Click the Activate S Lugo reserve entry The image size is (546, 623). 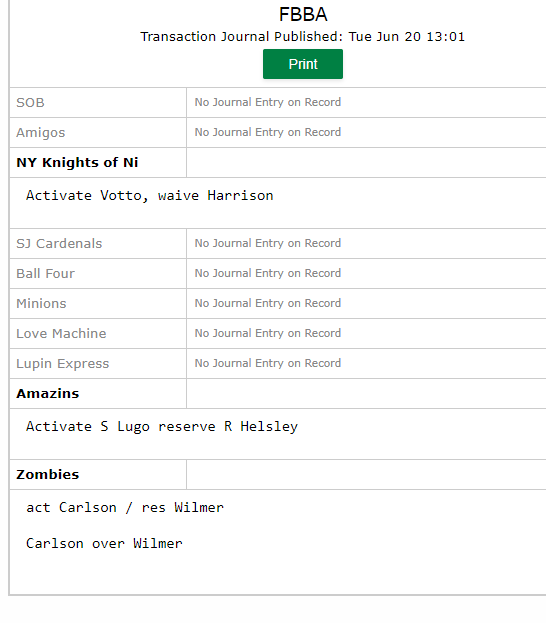pos(162,426)
